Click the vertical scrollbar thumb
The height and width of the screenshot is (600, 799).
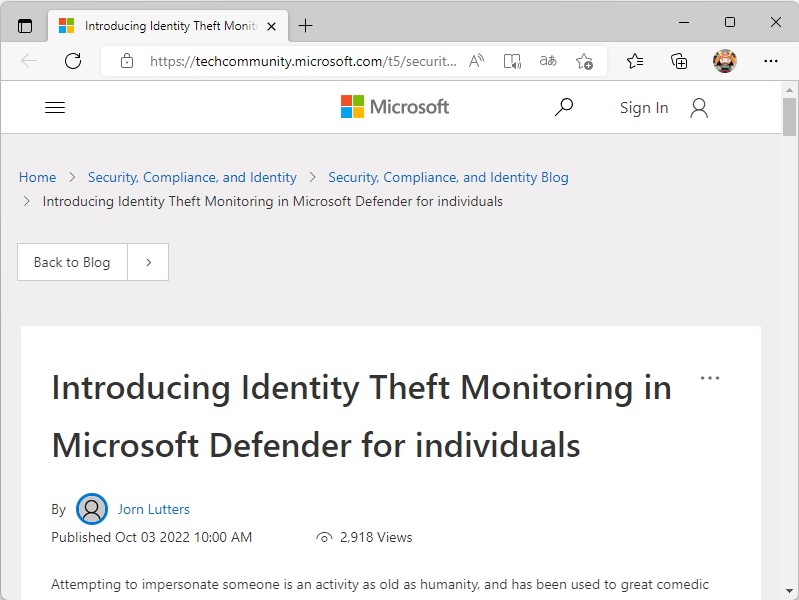(x=789, y=117)
